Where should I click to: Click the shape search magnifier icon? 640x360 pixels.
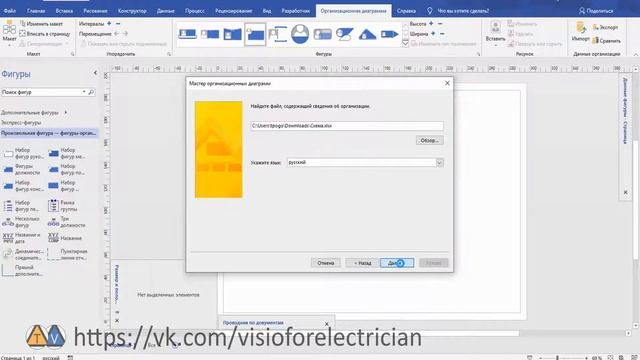[91, 92]
